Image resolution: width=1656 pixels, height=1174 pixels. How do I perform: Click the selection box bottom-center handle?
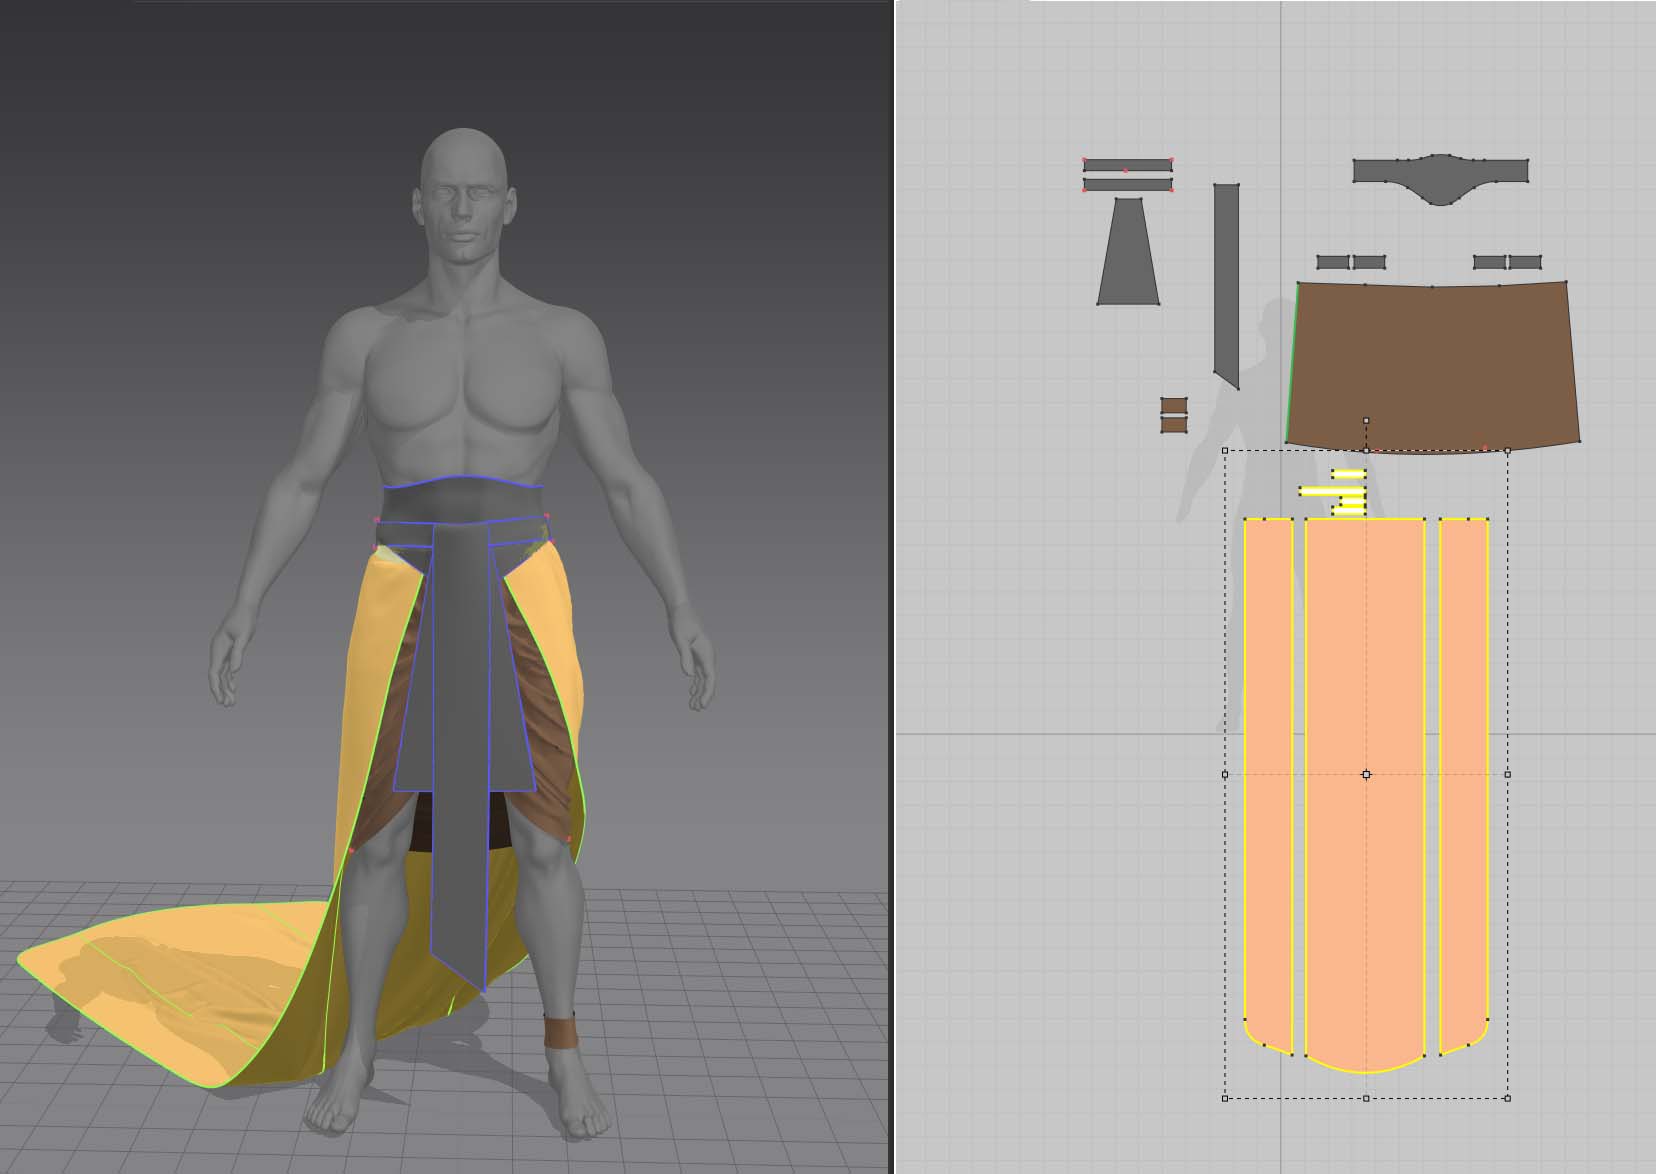point(1366,1098)
